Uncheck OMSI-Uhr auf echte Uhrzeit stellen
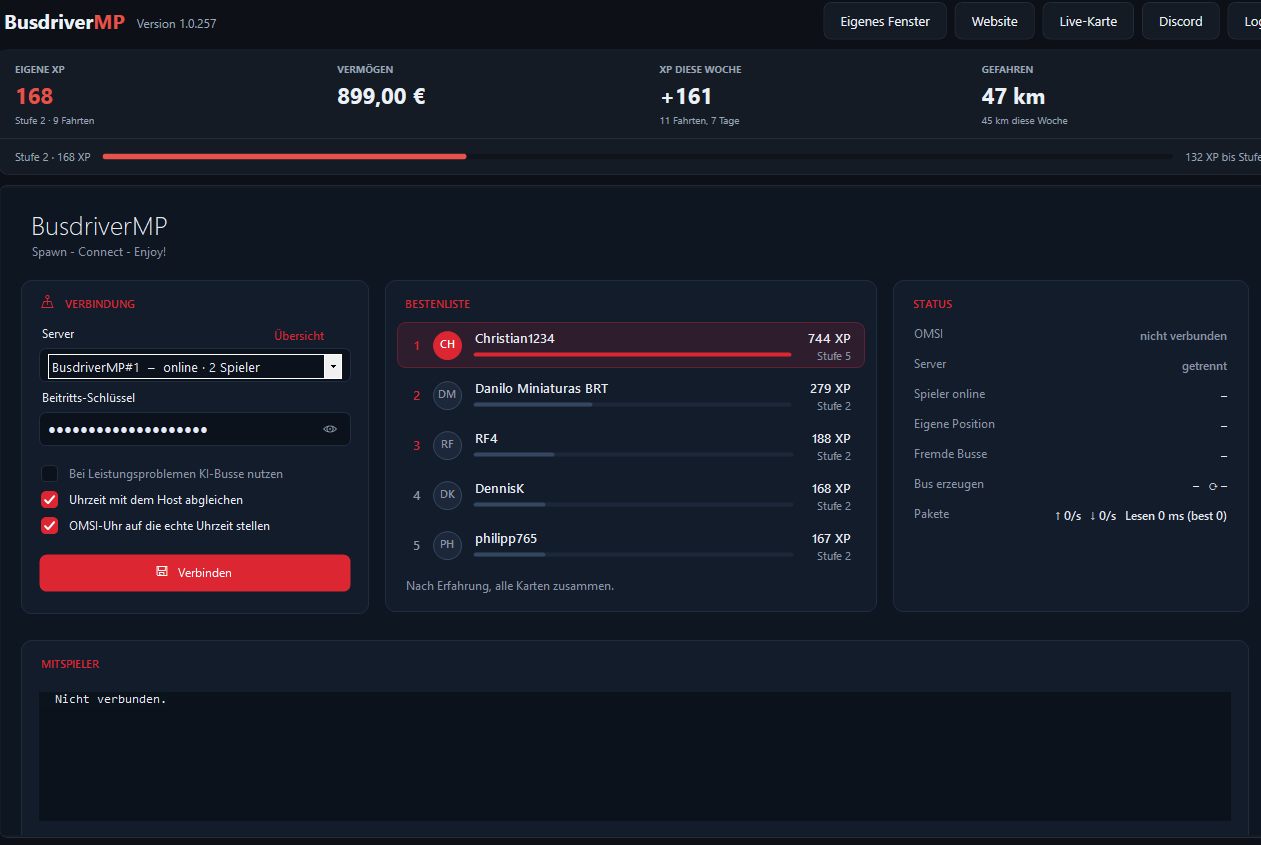This screenshot has height=845, width=1261. [x=49, y=525]
